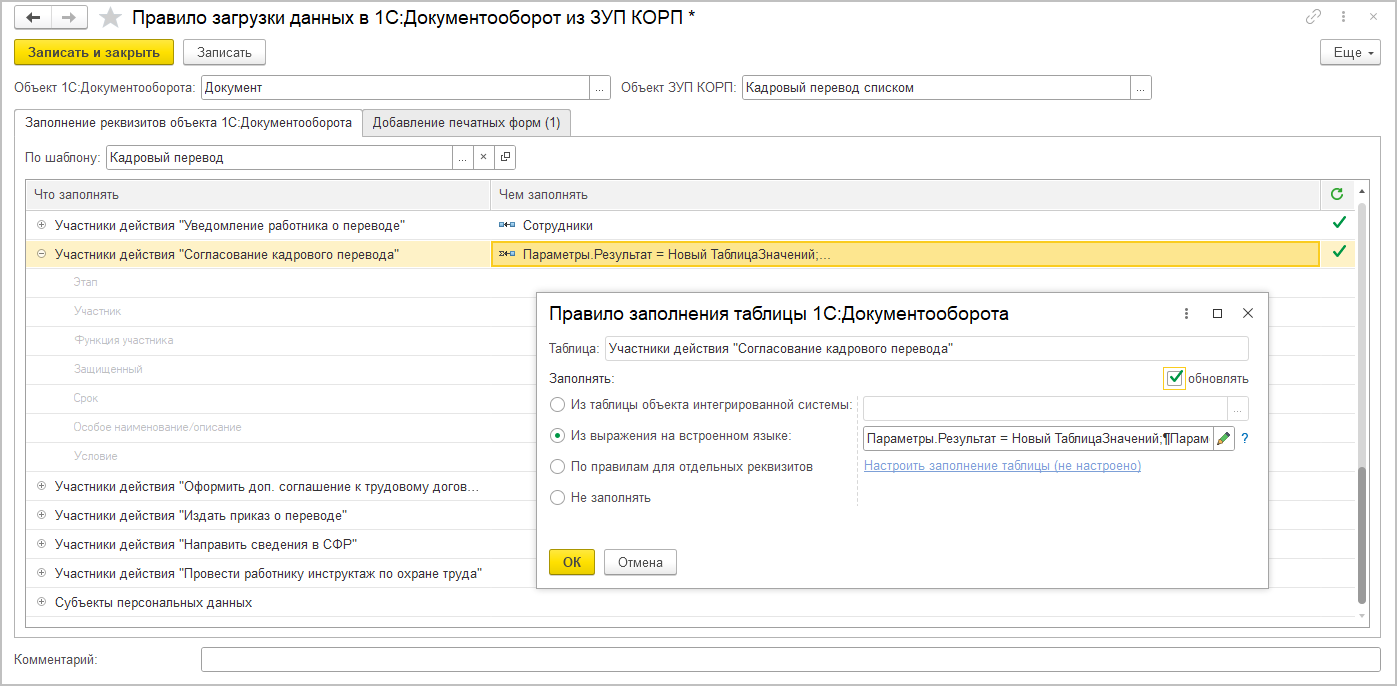Click the Записать button
Screen dimensions: 1397x686
(x=224, y=52)
